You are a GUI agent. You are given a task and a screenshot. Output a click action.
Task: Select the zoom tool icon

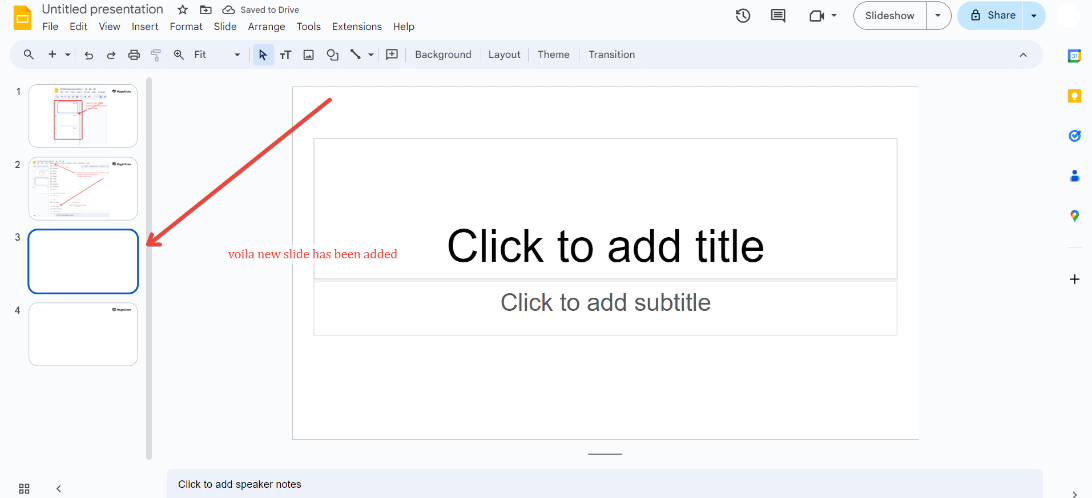[179, 54]
